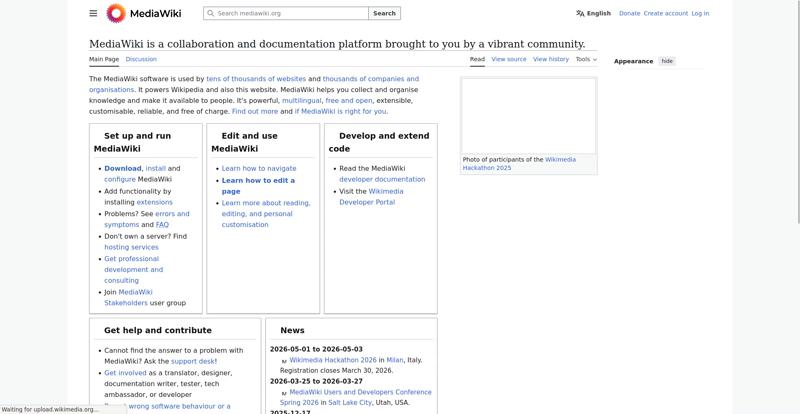
Task: Click the MediaWiki sunflower logo
Action: pos(116,13)
